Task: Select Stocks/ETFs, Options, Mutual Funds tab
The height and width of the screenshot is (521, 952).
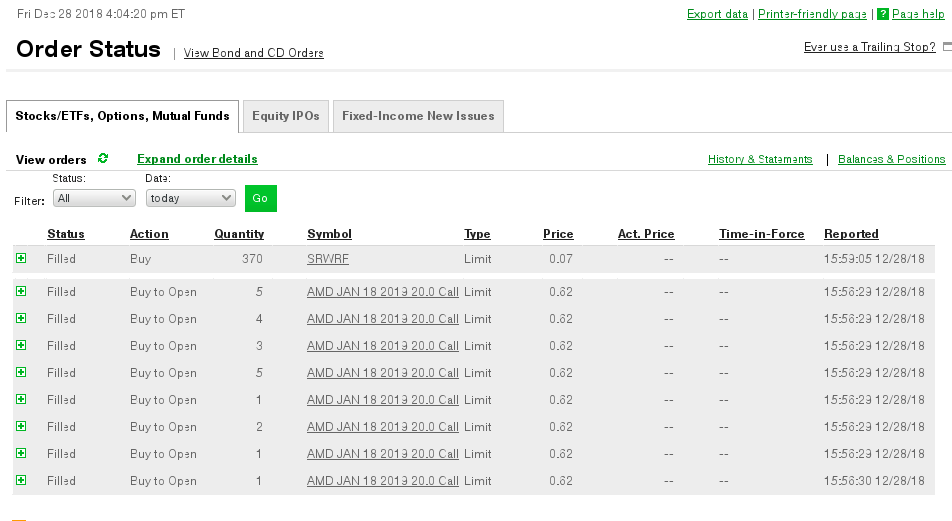Action: (x=122, y=116)
